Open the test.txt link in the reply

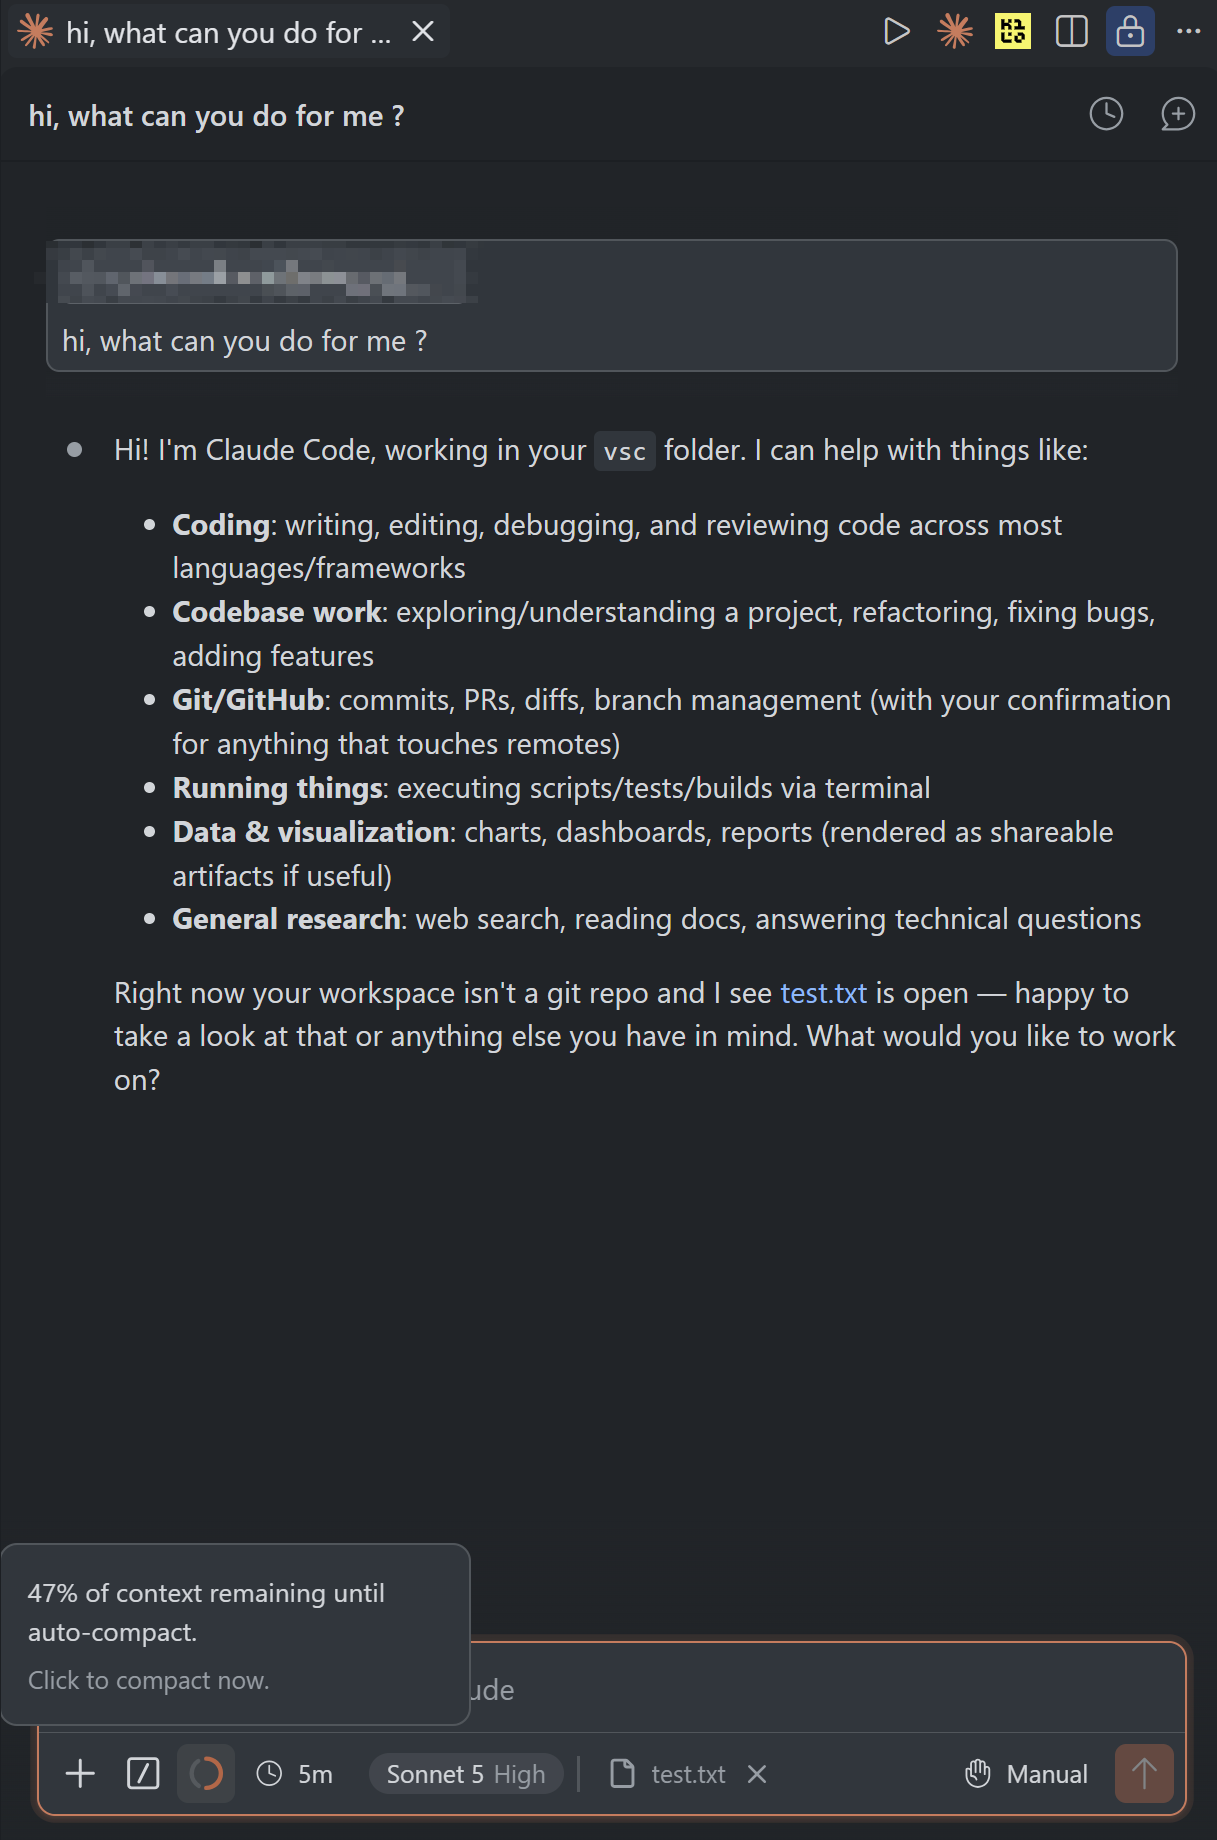pyautogui.click(x=823, y=993)
